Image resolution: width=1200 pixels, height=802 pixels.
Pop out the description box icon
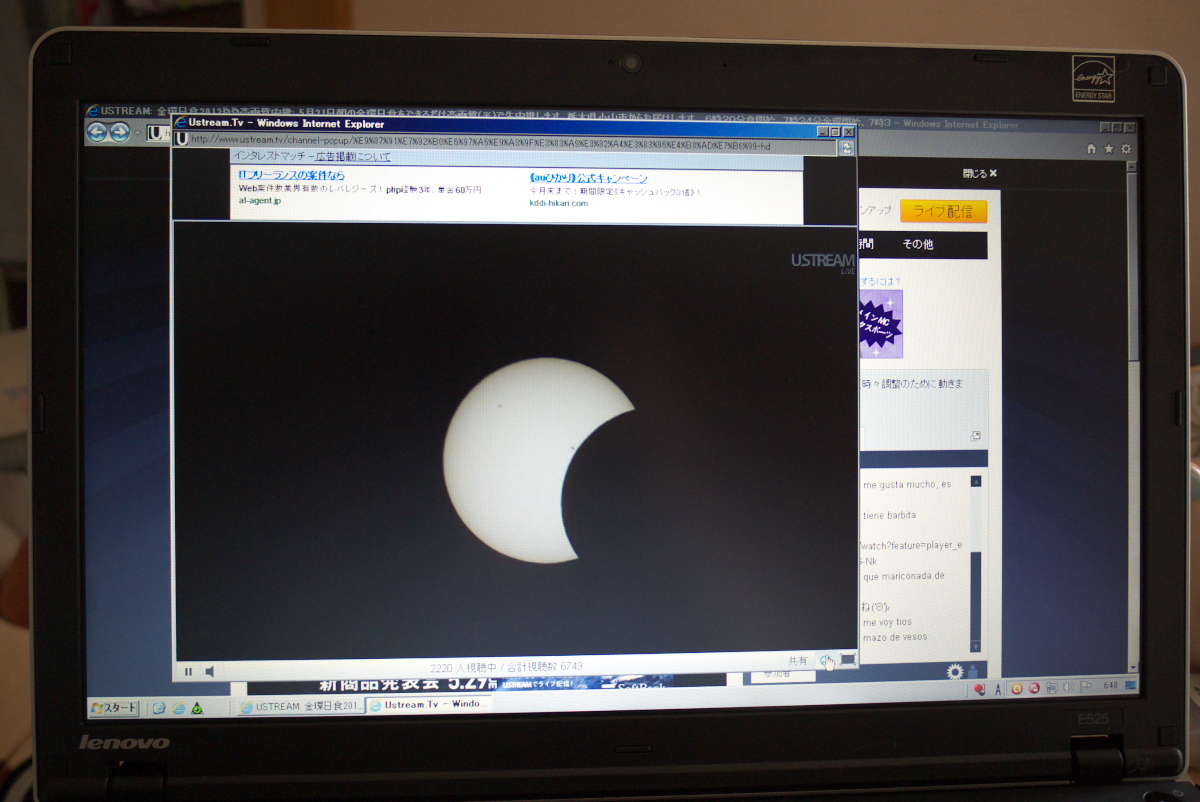975,436
